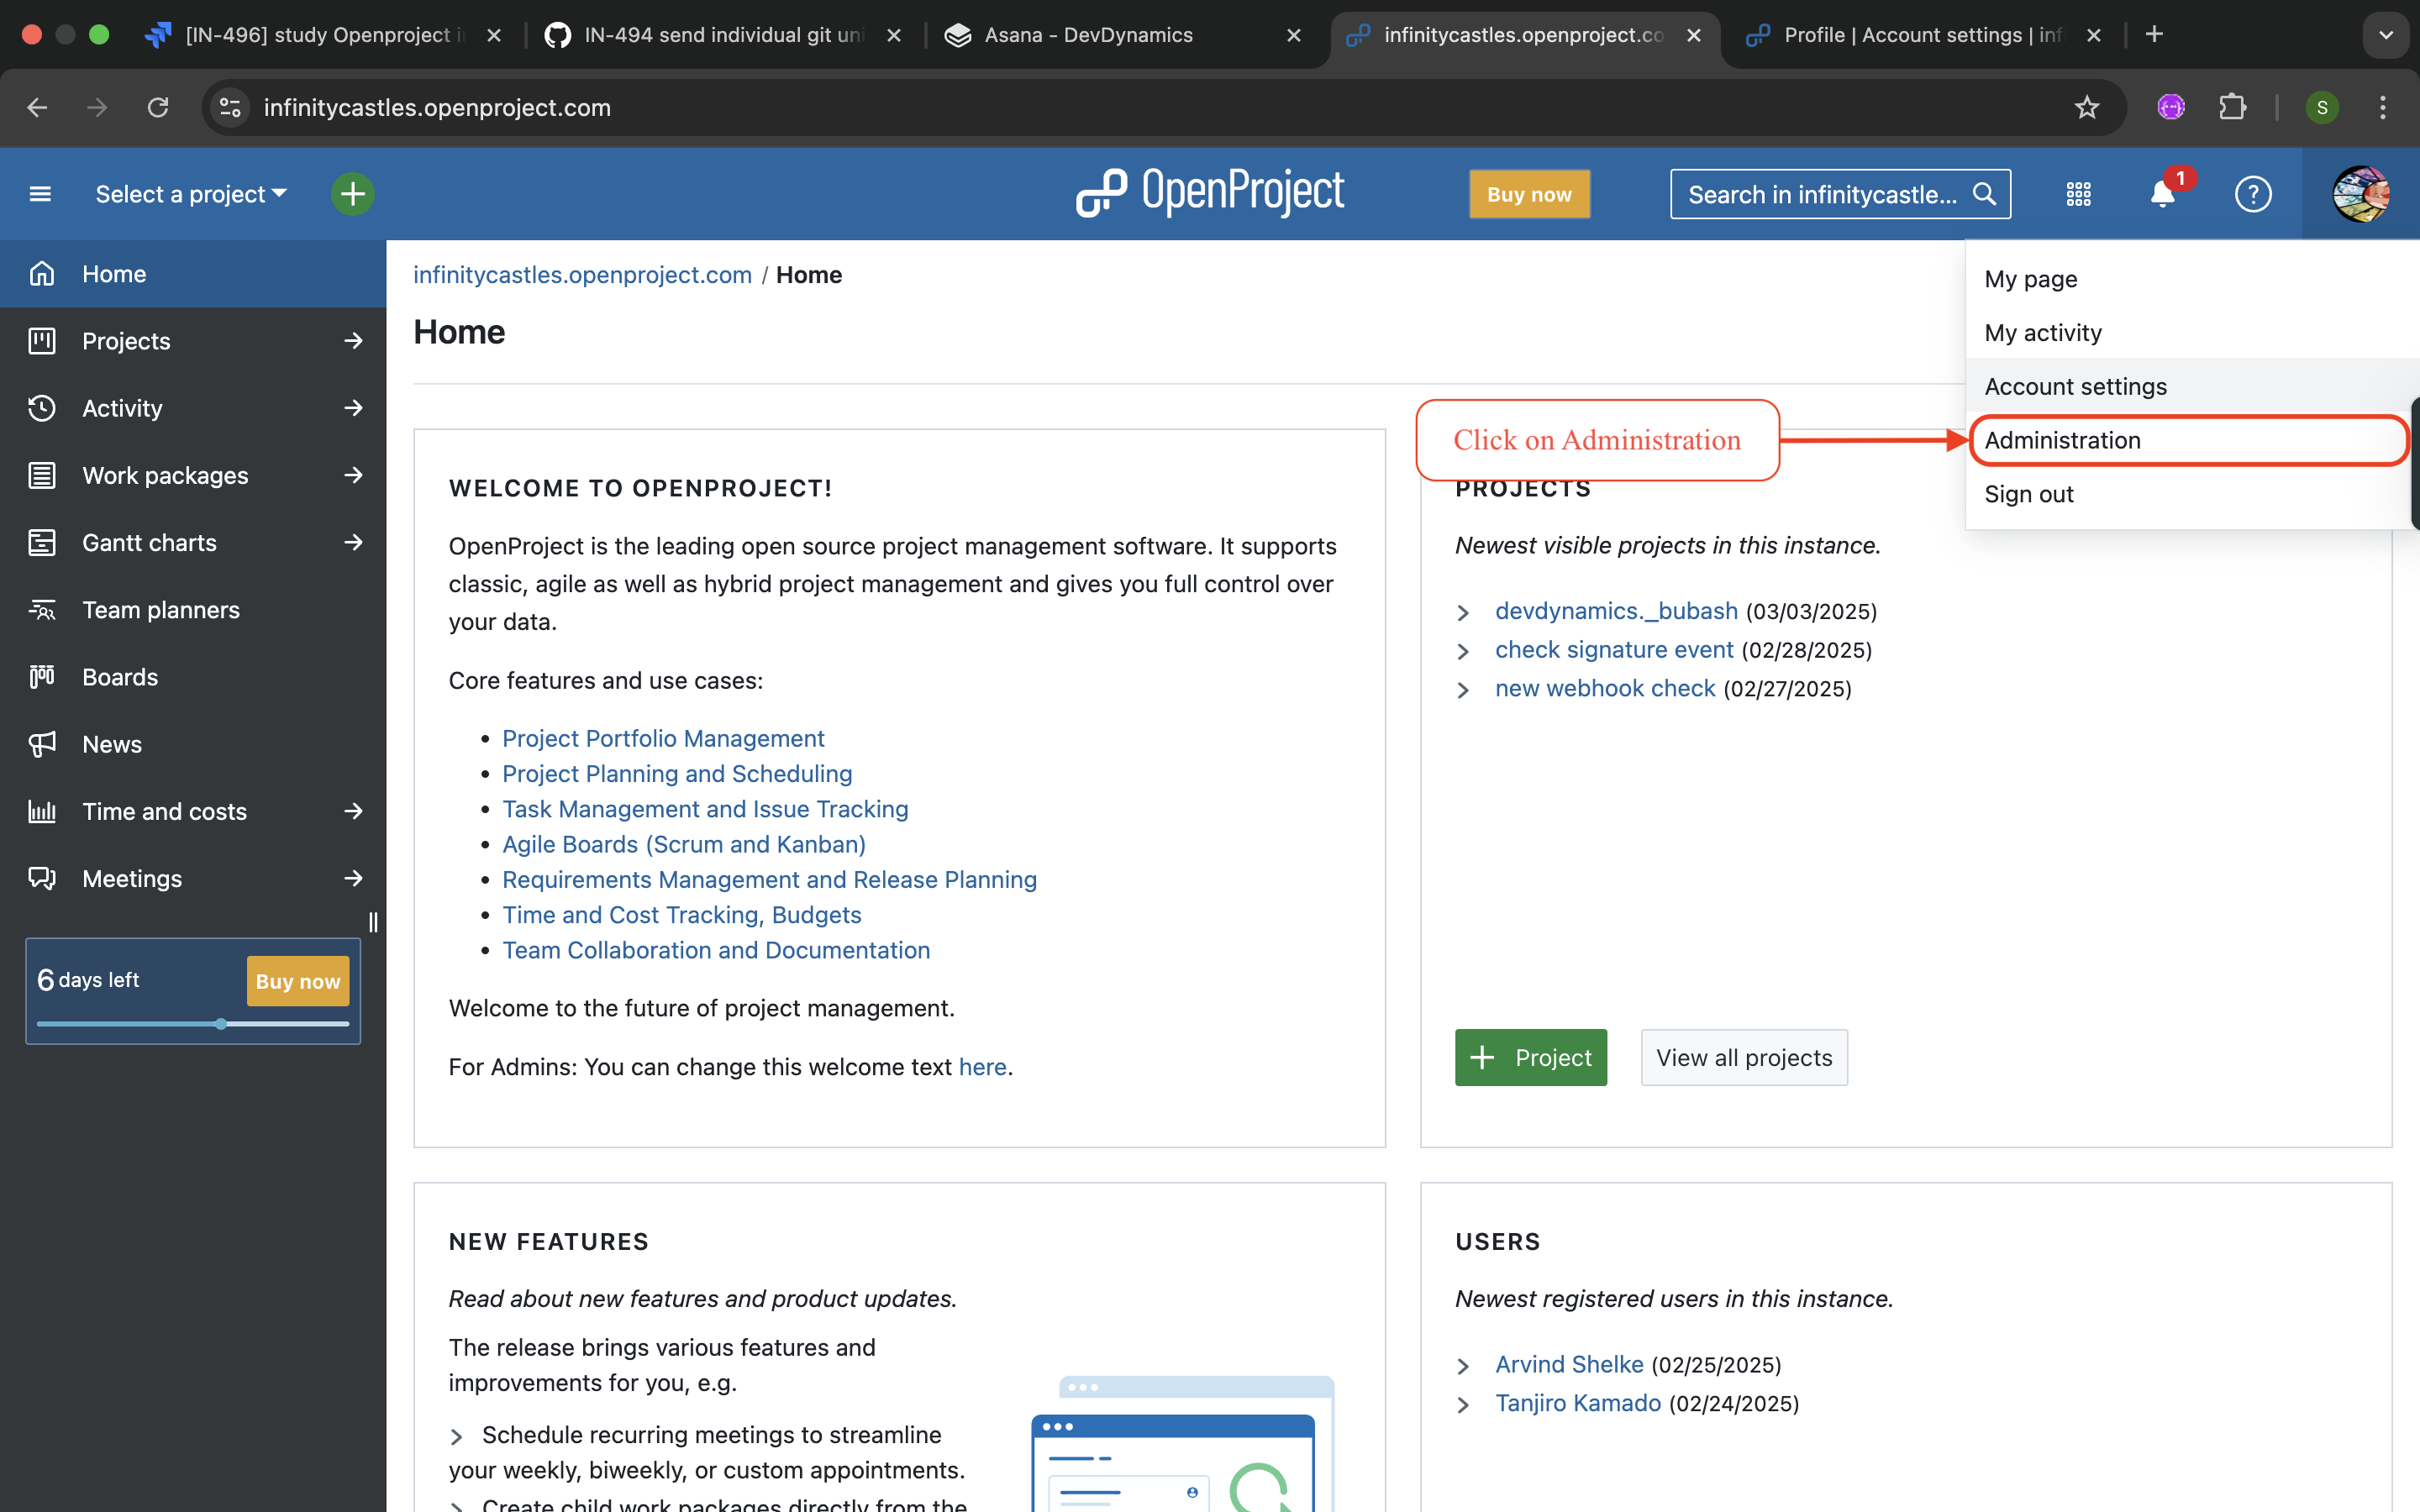Image resolution: width=2420 pixels, height=1512 pixels.
Task: Open Team planners in sidebar
Action: coord(160,610)
